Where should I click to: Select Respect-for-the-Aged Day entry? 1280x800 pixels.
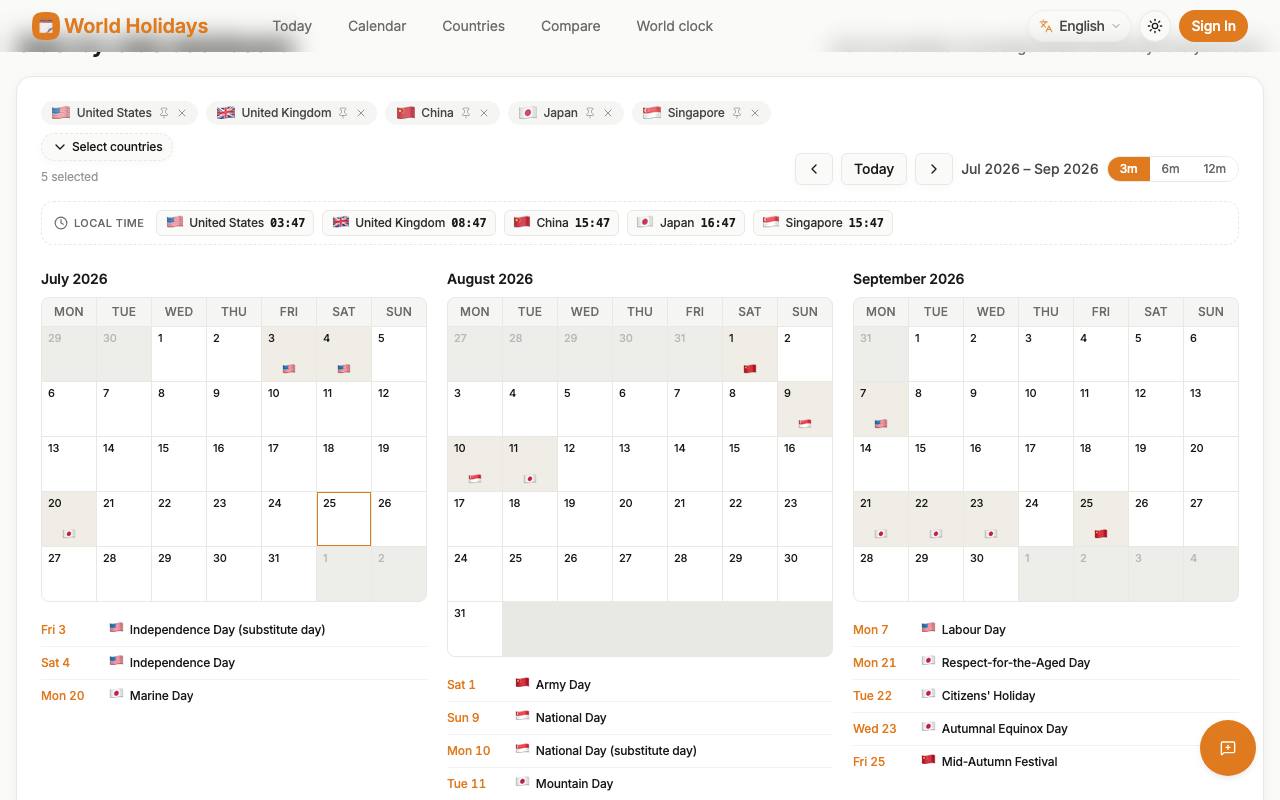1046,663
